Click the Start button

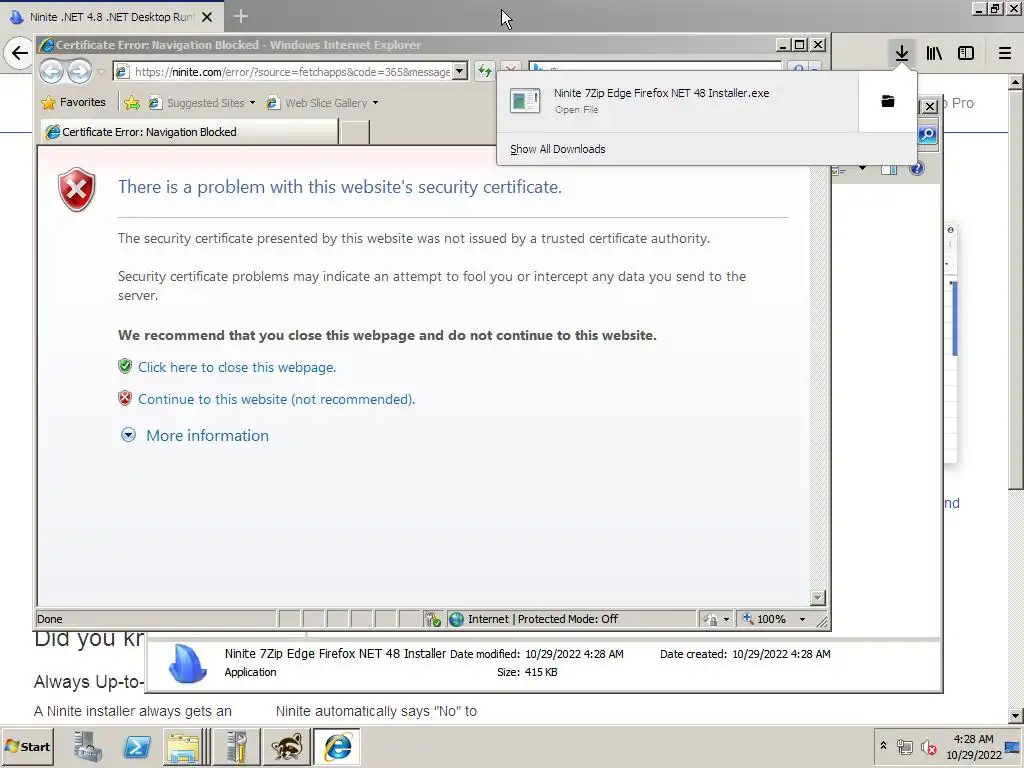[x=27, y=746]
